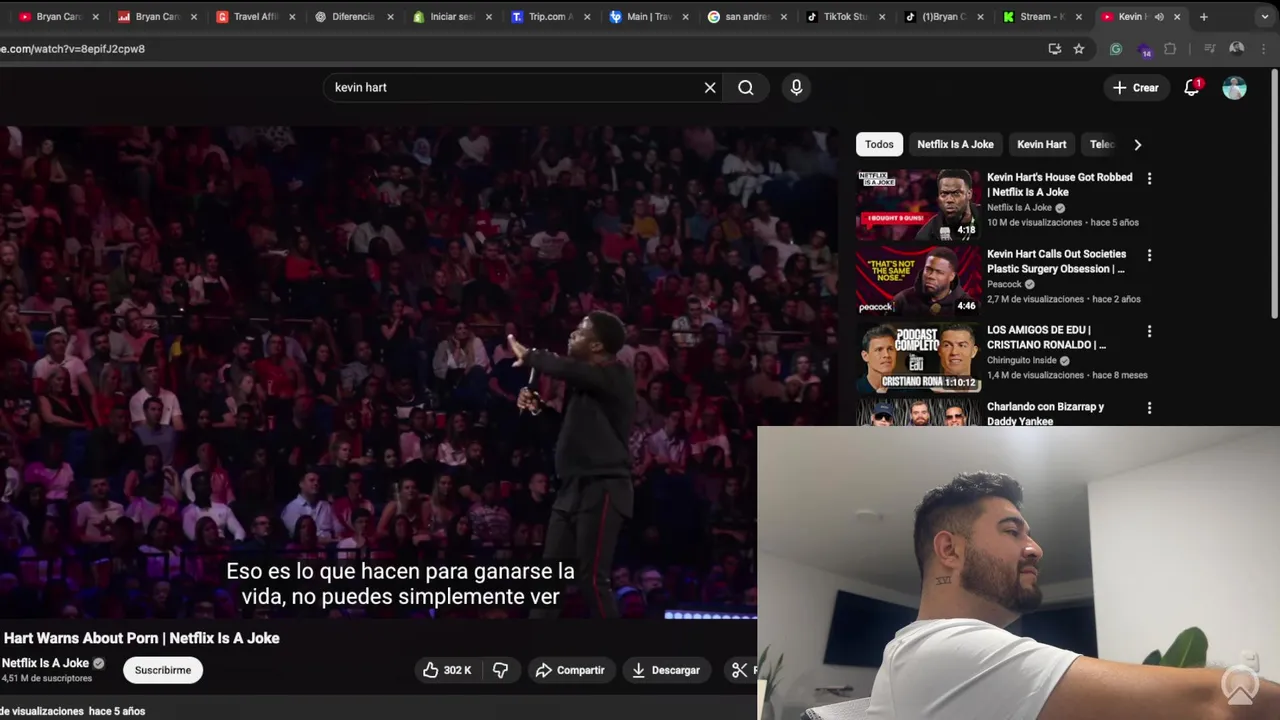Clear the kevin hart search text
The width and height of the screenshot is (1280, 720).
point(710,88)
